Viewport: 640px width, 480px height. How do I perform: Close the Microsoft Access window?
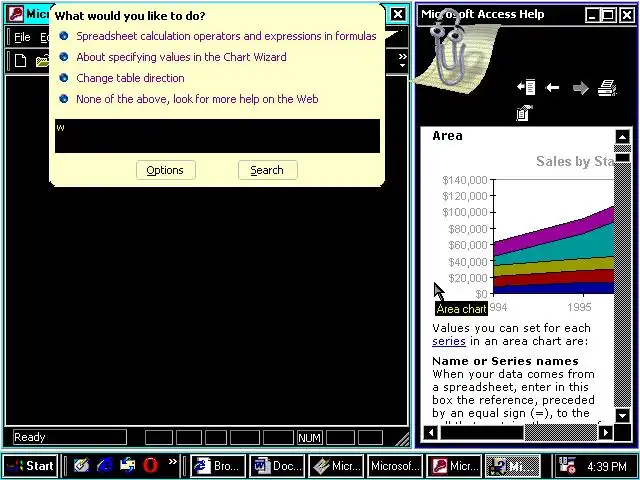pyautogui.click(x=398, y=14)
